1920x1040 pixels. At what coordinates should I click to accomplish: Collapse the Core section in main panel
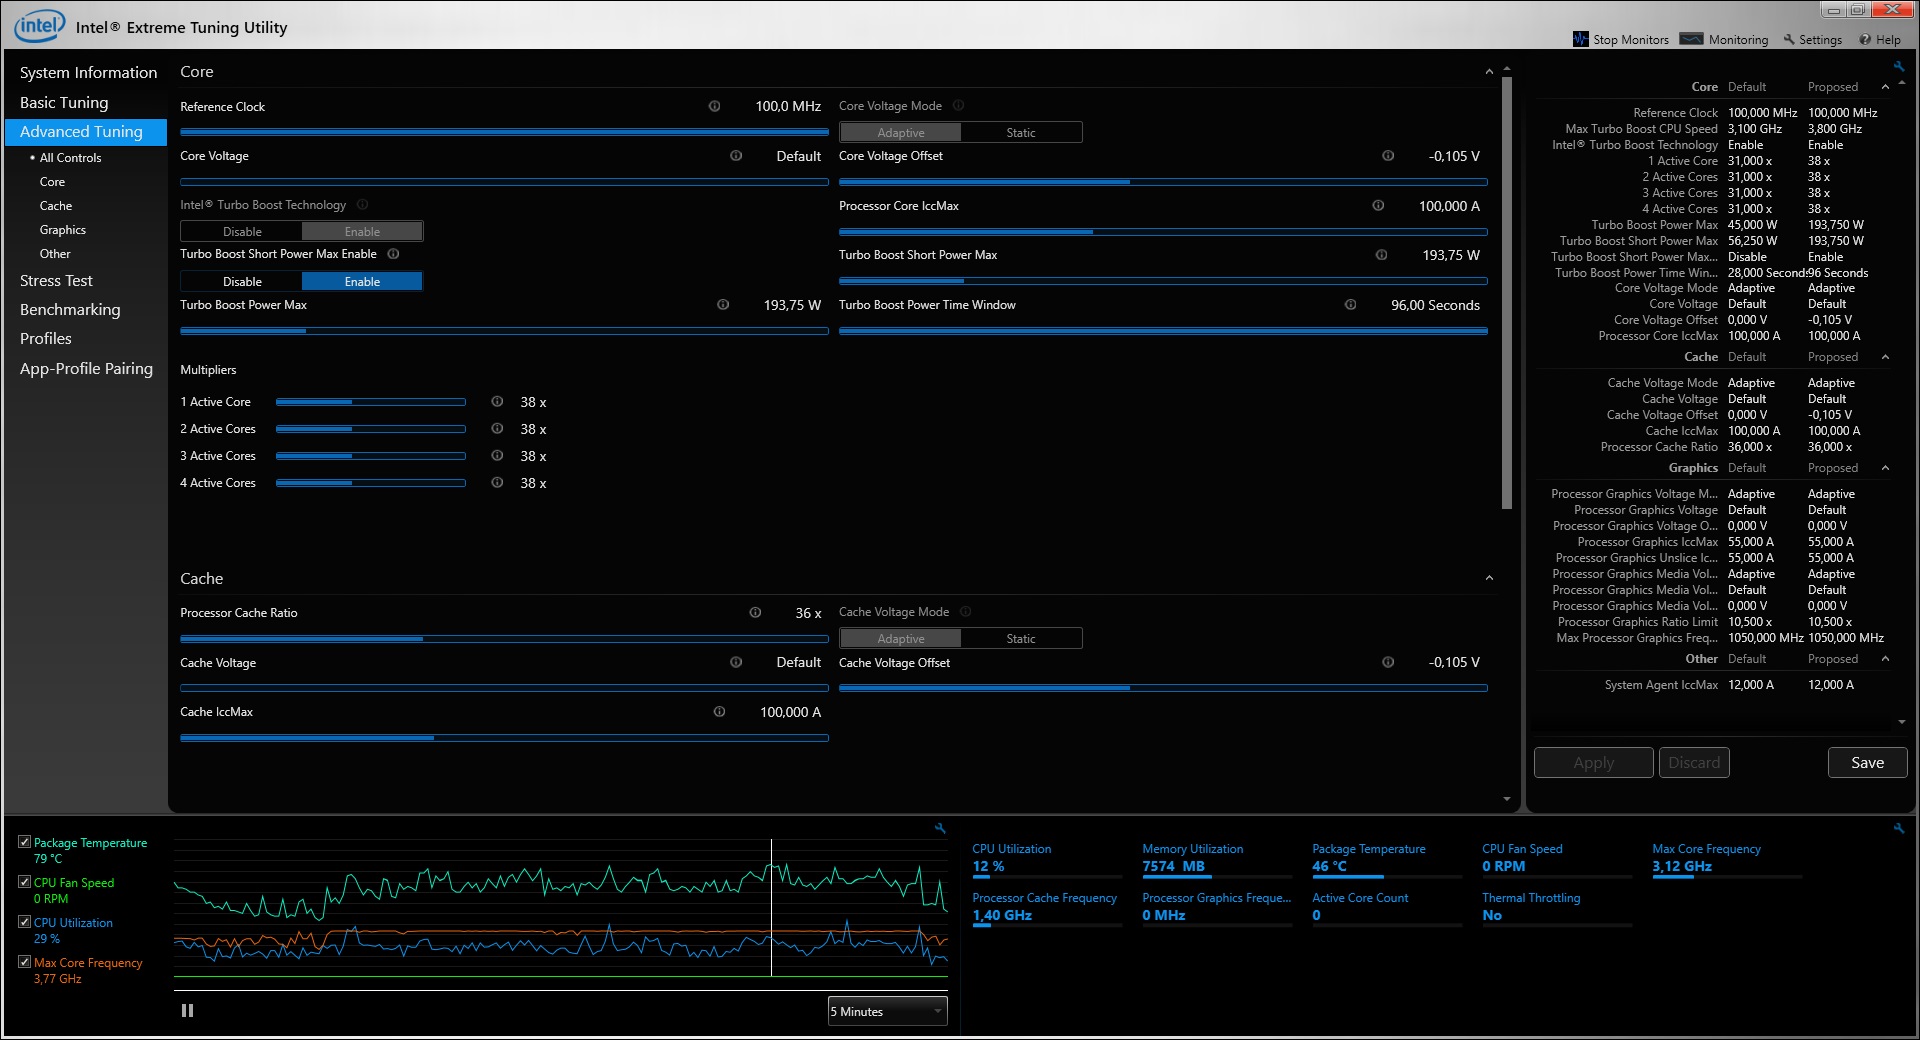1489,72
